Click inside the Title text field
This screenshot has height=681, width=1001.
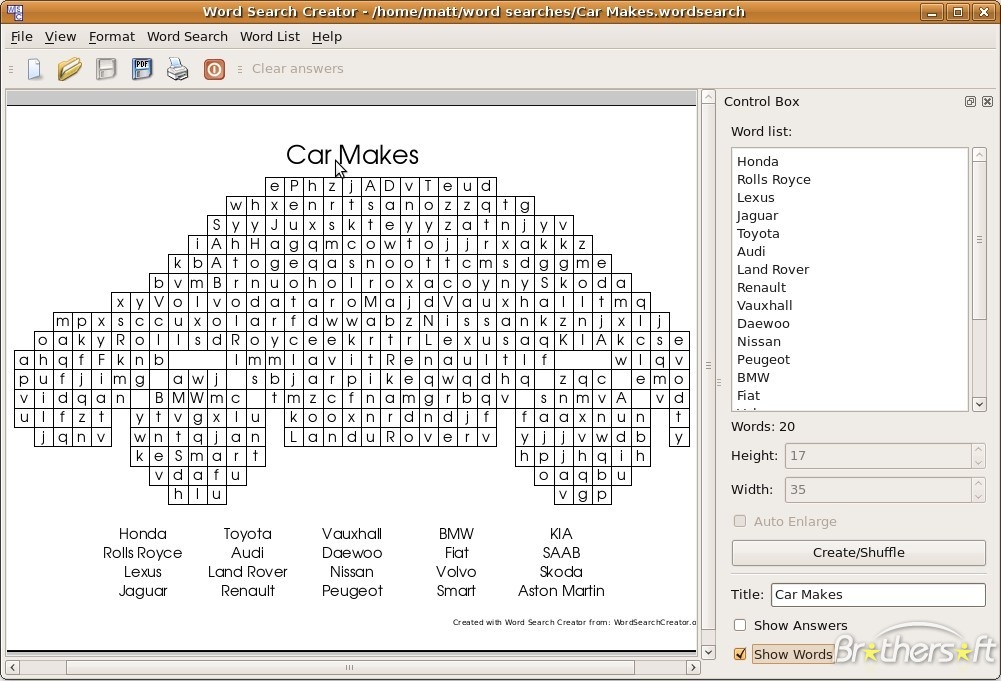pyautogui.click(x=878, y=594)
